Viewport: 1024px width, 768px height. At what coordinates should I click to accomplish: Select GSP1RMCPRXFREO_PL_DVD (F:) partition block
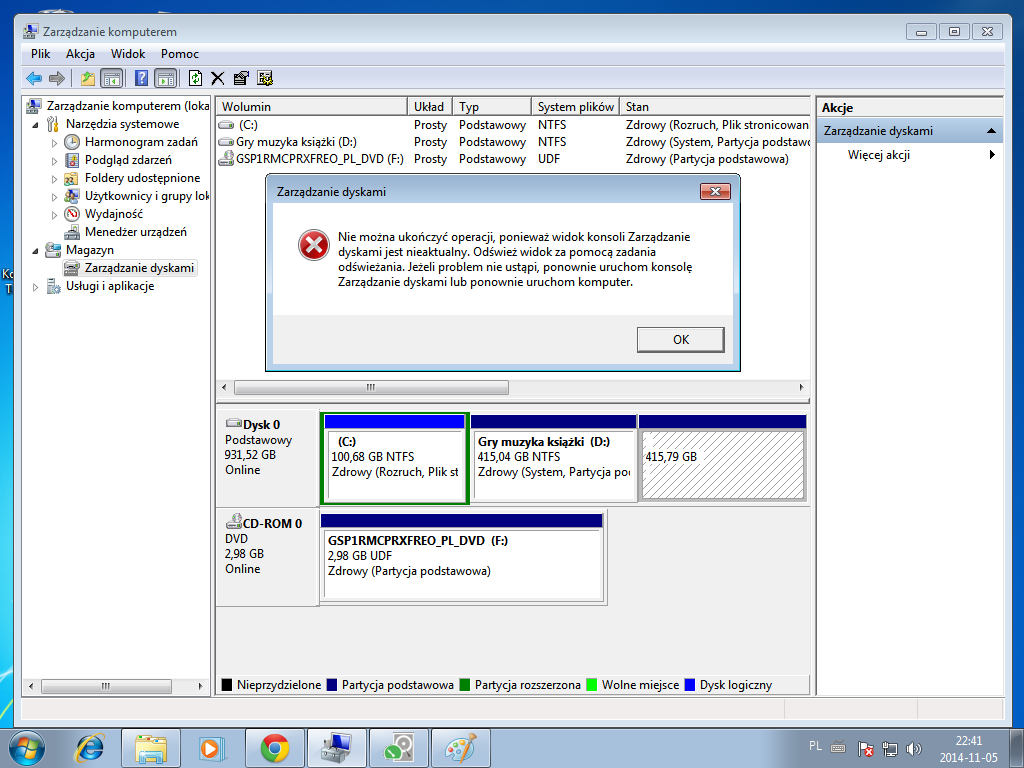[462, 557]
